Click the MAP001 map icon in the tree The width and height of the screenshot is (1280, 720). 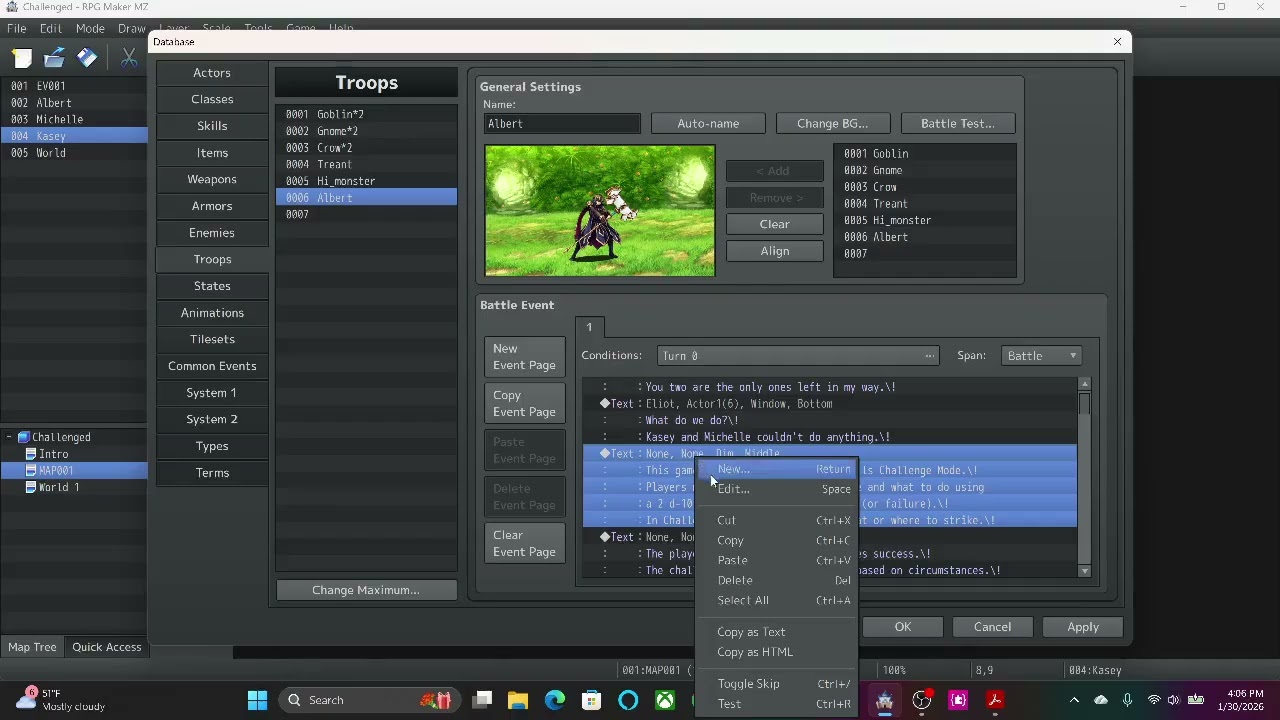pos(30,470)
